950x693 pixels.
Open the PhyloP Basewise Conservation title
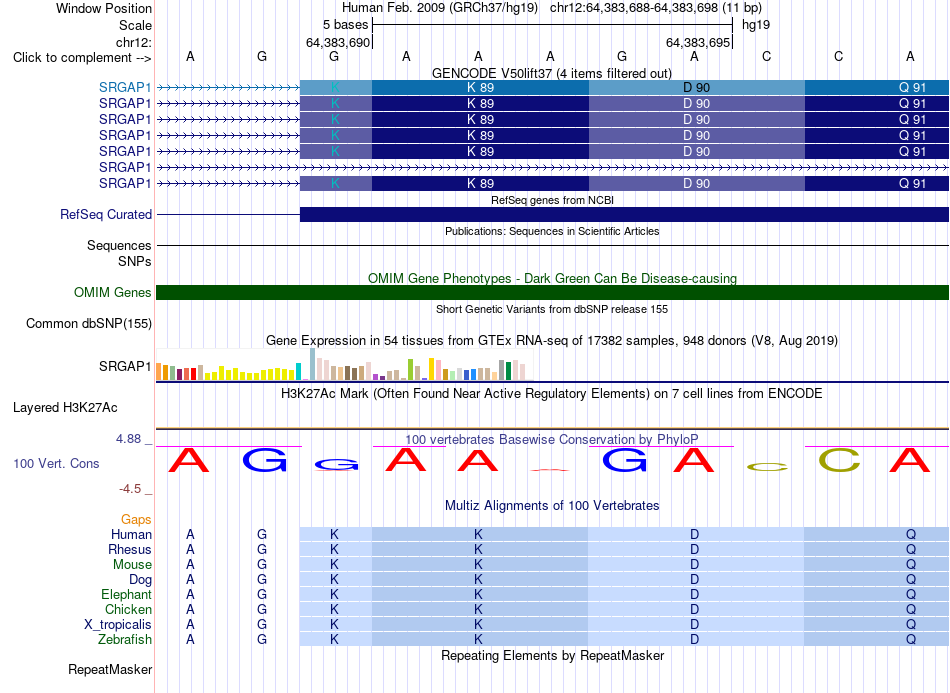(x=552, y=440)
